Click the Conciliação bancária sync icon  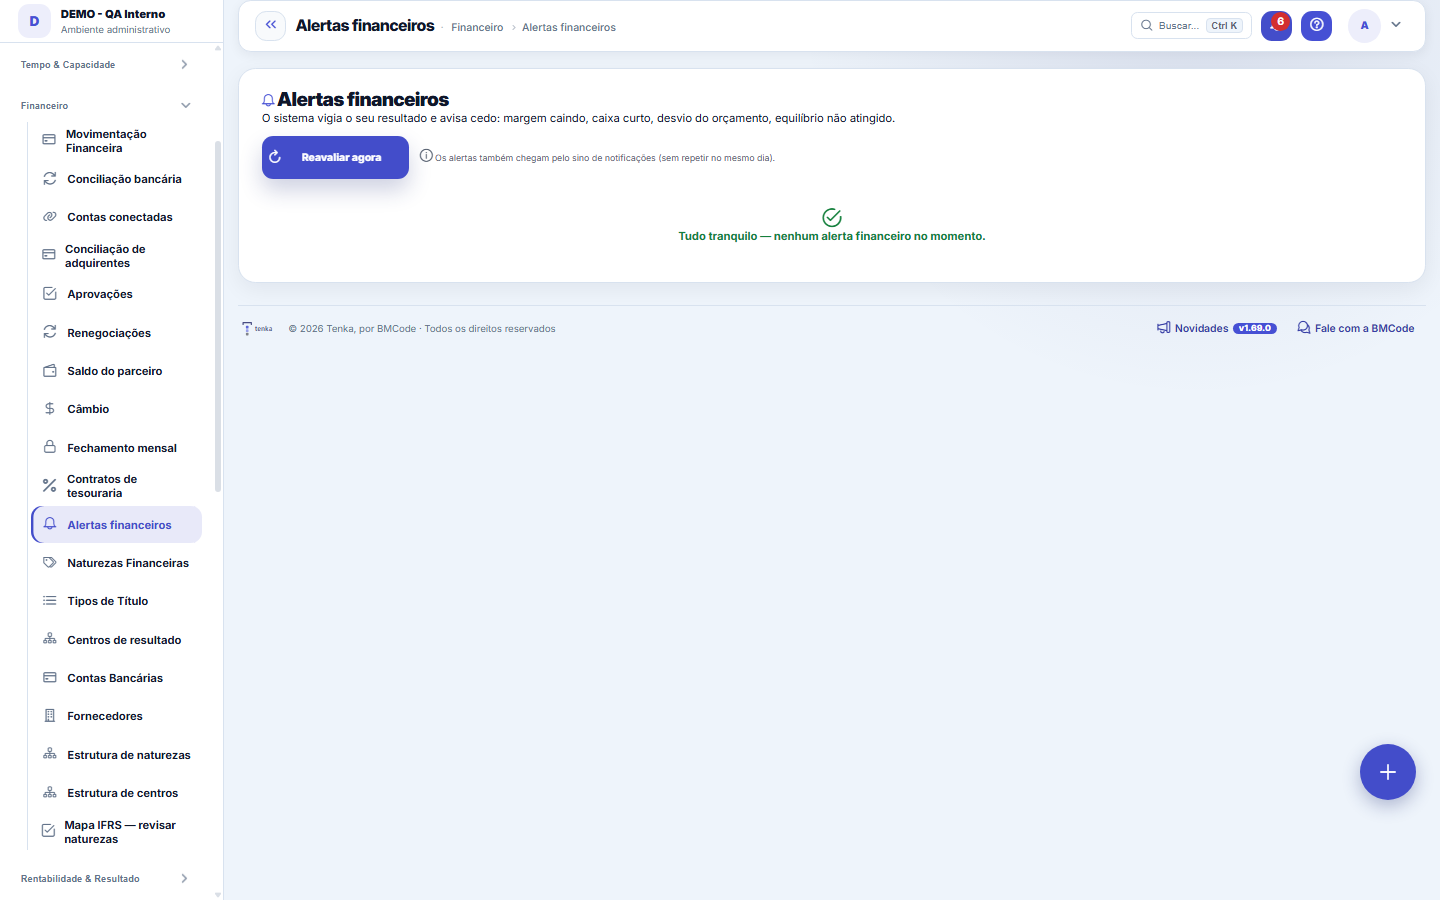click(49, 179)
